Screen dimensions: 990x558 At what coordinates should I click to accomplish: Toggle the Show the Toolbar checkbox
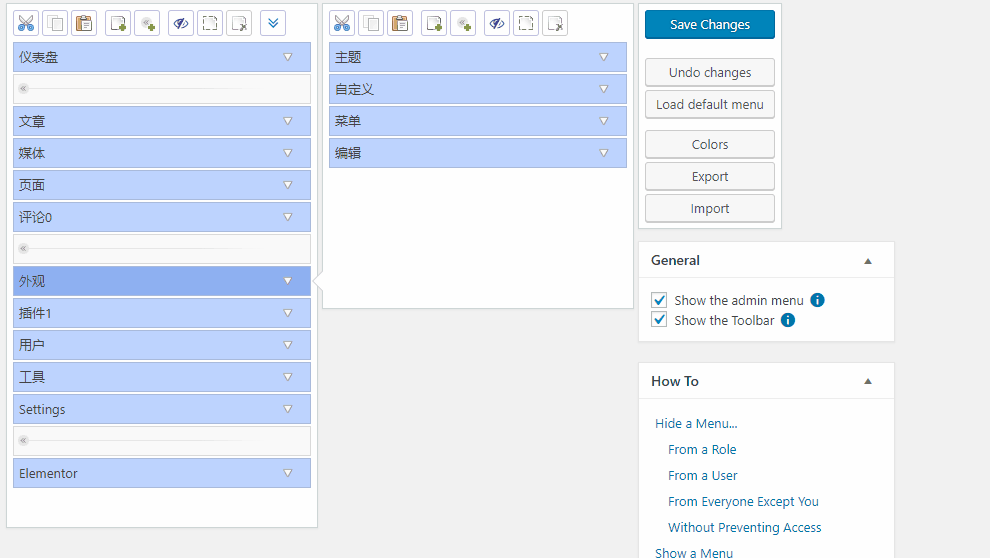[x=659, y=320]
